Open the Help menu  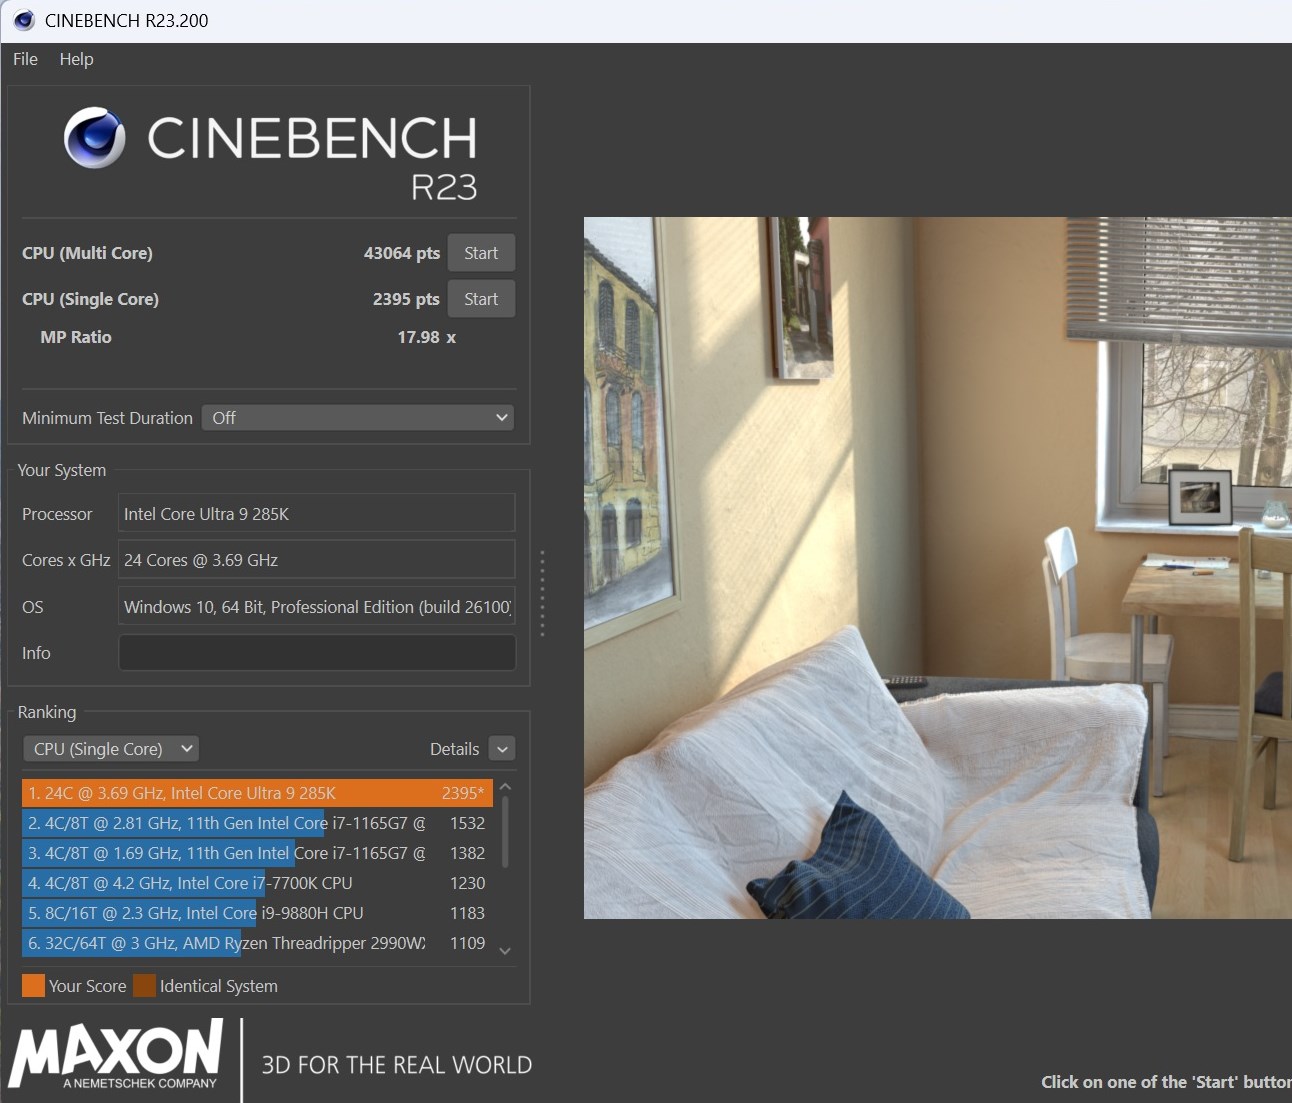[x=76, y=59]
